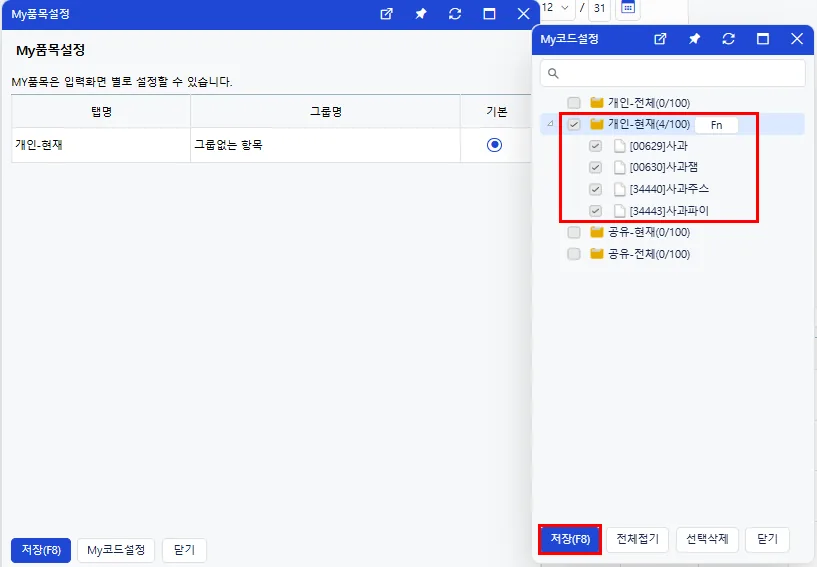
Task: Open My코드설정 in a new popup
Action: click(x=660, y=39)
